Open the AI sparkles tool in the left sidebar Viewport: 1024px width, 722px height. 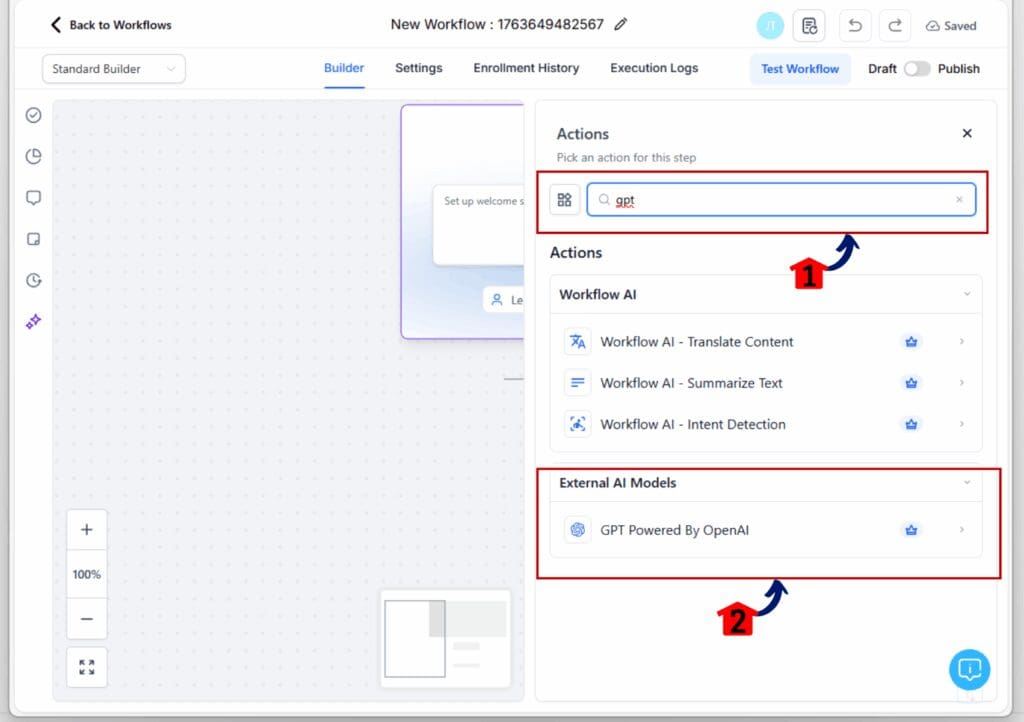(x=33, y=321)
